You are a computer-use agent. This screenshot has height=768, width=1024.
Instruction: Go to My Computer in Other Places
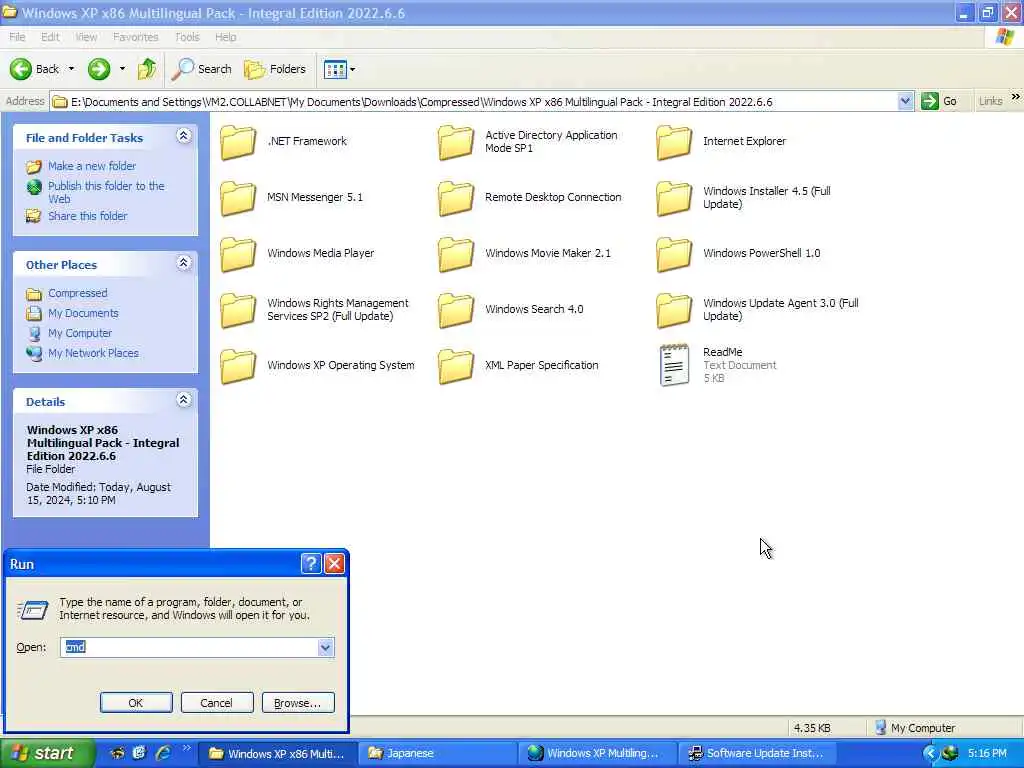pyautogui.click(x=80, y=333)
